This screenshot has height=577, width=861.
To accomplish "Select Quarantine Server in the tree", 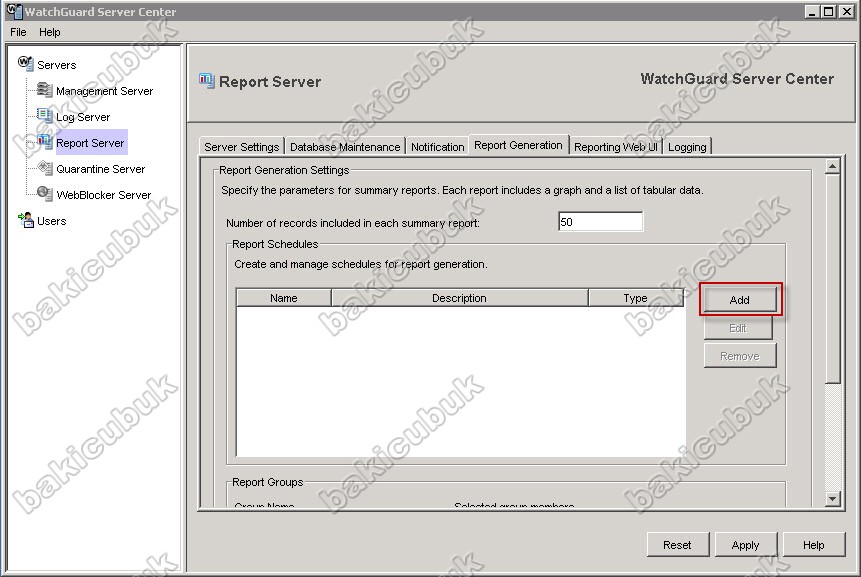I will pyautogui.click(x=100, y=169).
